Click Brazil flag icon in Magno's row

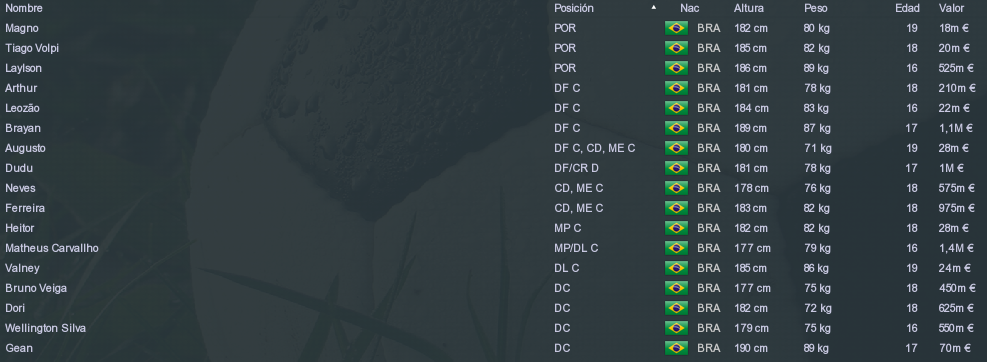pyautogui.click(x=676, y=28)
